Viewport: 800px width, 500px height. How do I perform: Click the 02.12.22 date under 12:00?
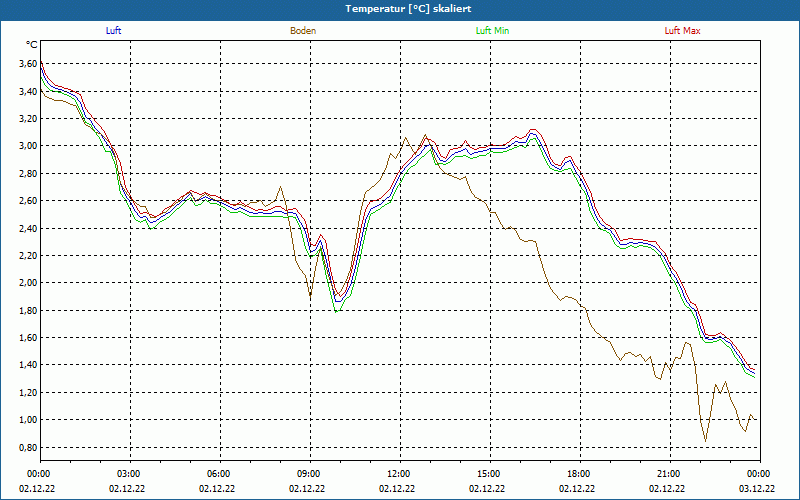coord(397,488)
